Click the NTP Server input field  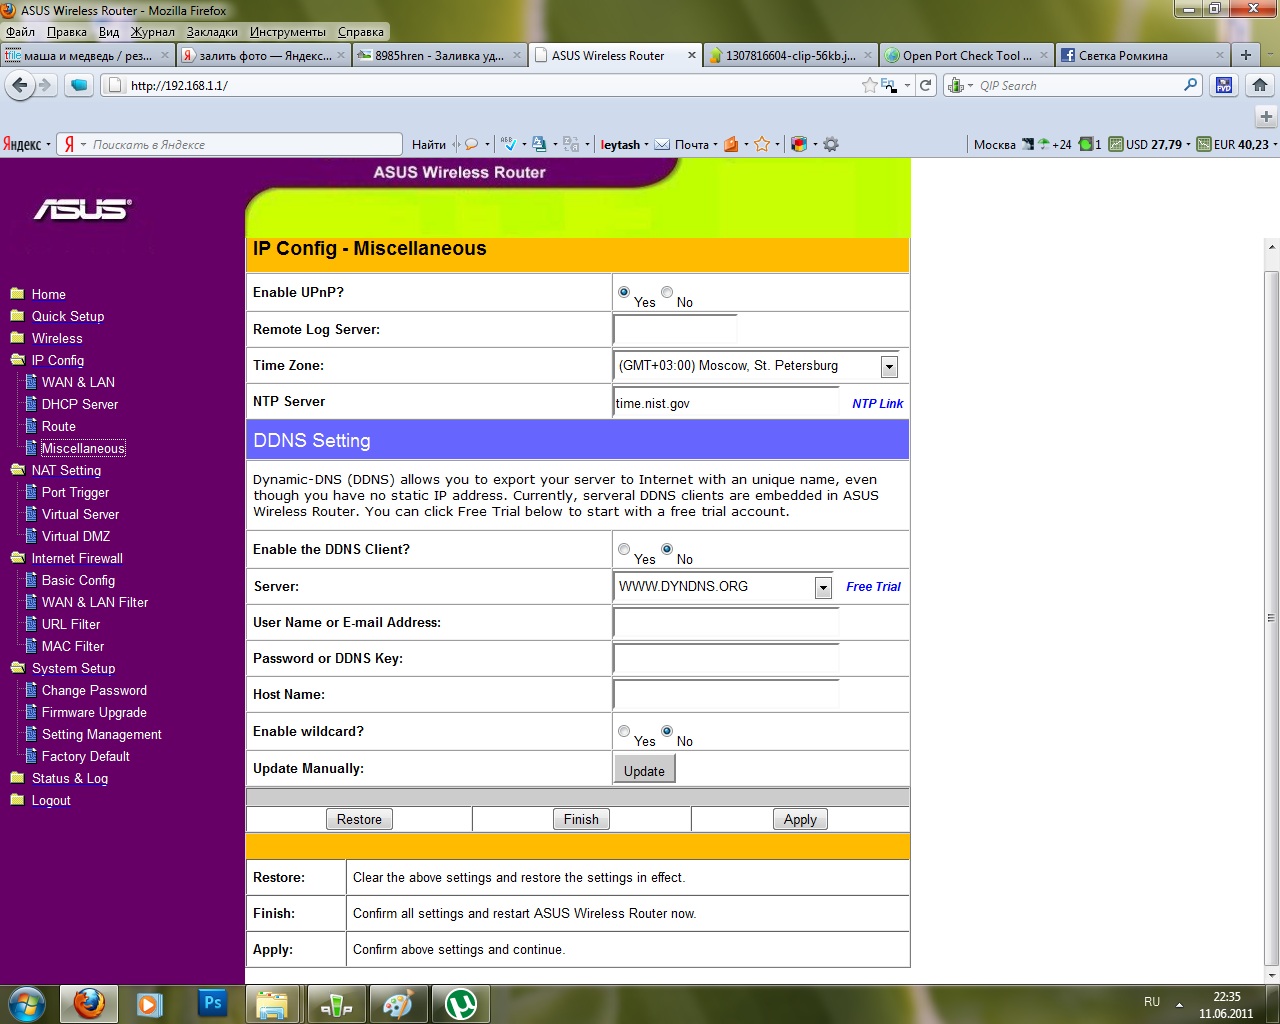pyautogui.click(x=726, y=402)
